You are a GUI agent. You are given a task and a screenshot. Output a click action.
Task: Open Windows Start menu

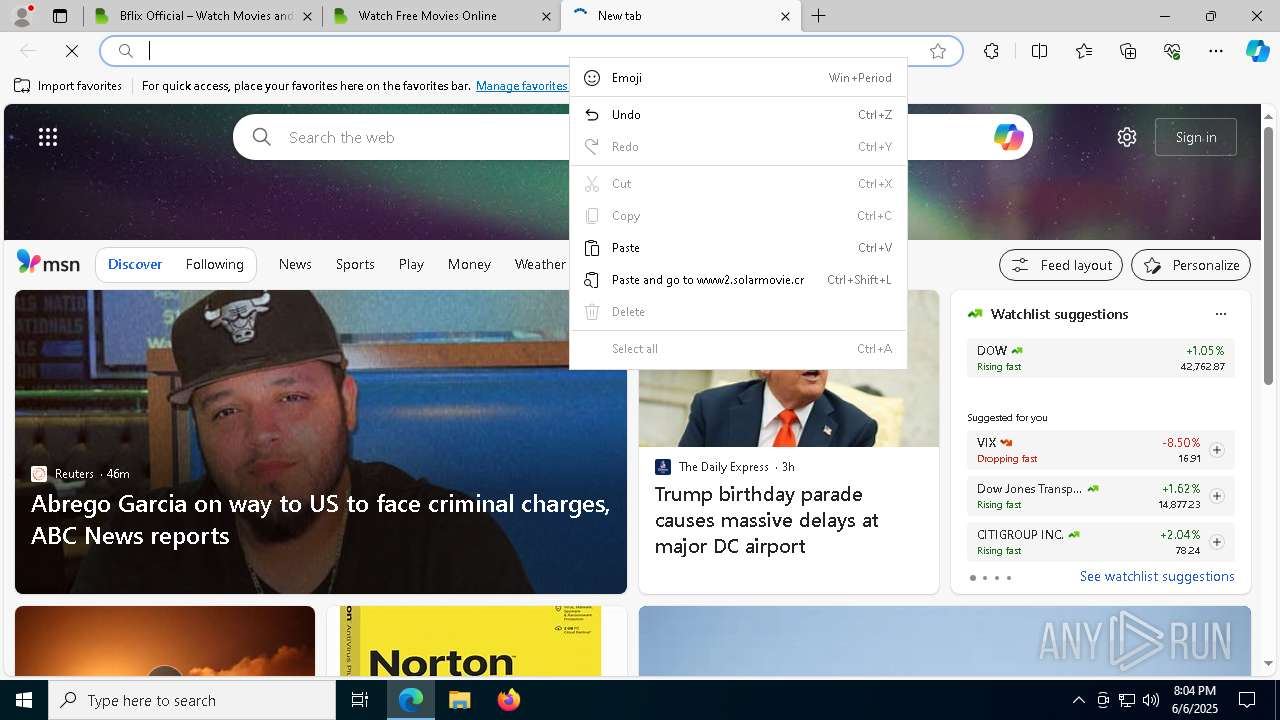pos(24,700)
